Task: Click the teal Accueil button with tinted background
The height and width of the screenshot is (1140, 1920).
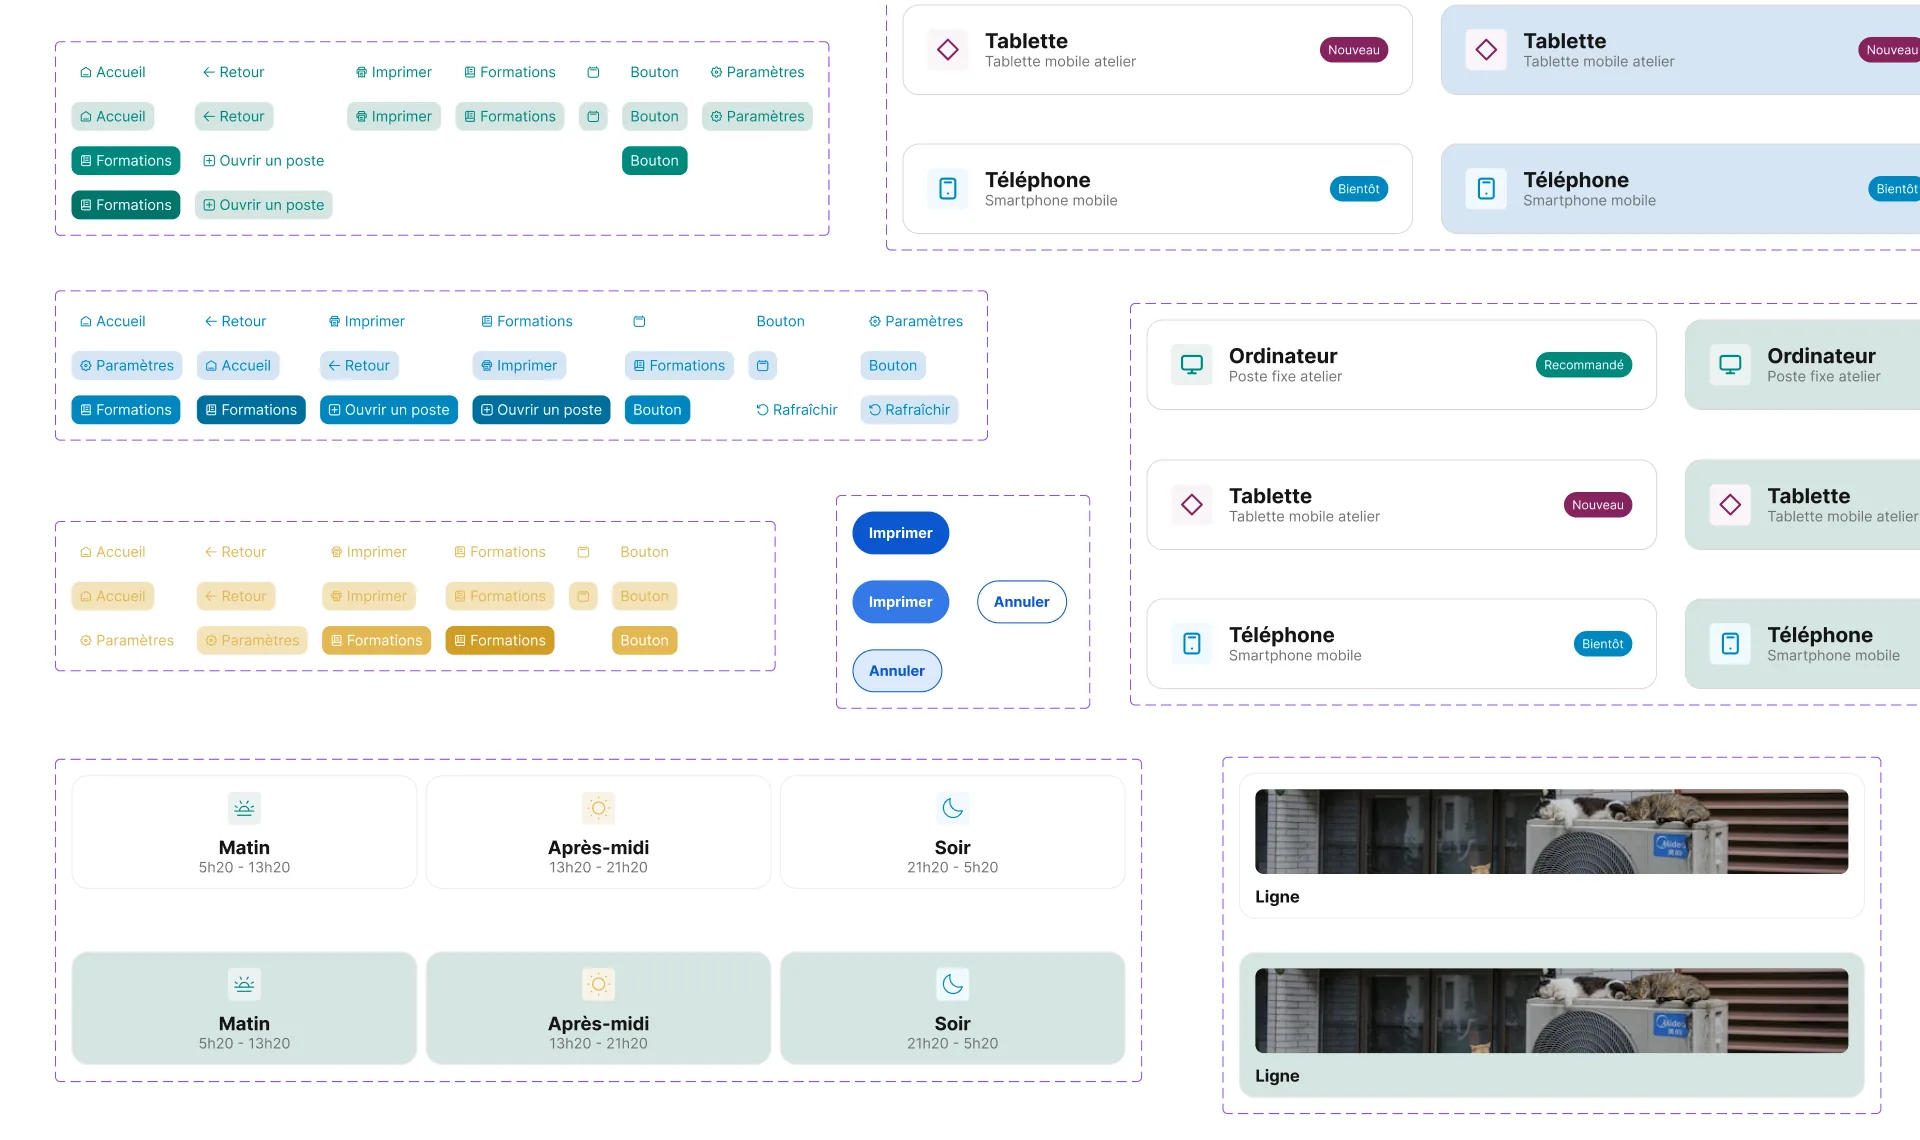Action: tap(113, 116)
